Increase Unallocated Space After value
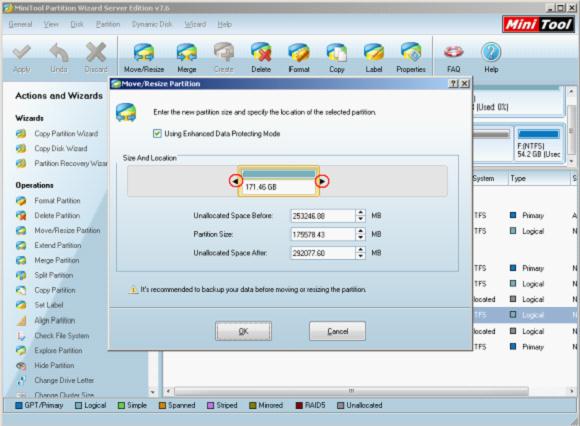The width and height of the screenshot is (580, 426). pyautogui.click(x=360, y=250)
